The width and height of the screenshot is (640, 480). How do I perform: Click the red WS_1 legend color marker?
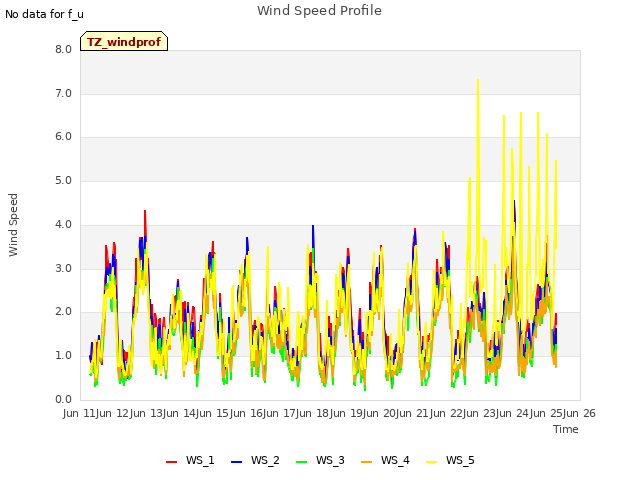pyautogui.click(x=171, y=462)
